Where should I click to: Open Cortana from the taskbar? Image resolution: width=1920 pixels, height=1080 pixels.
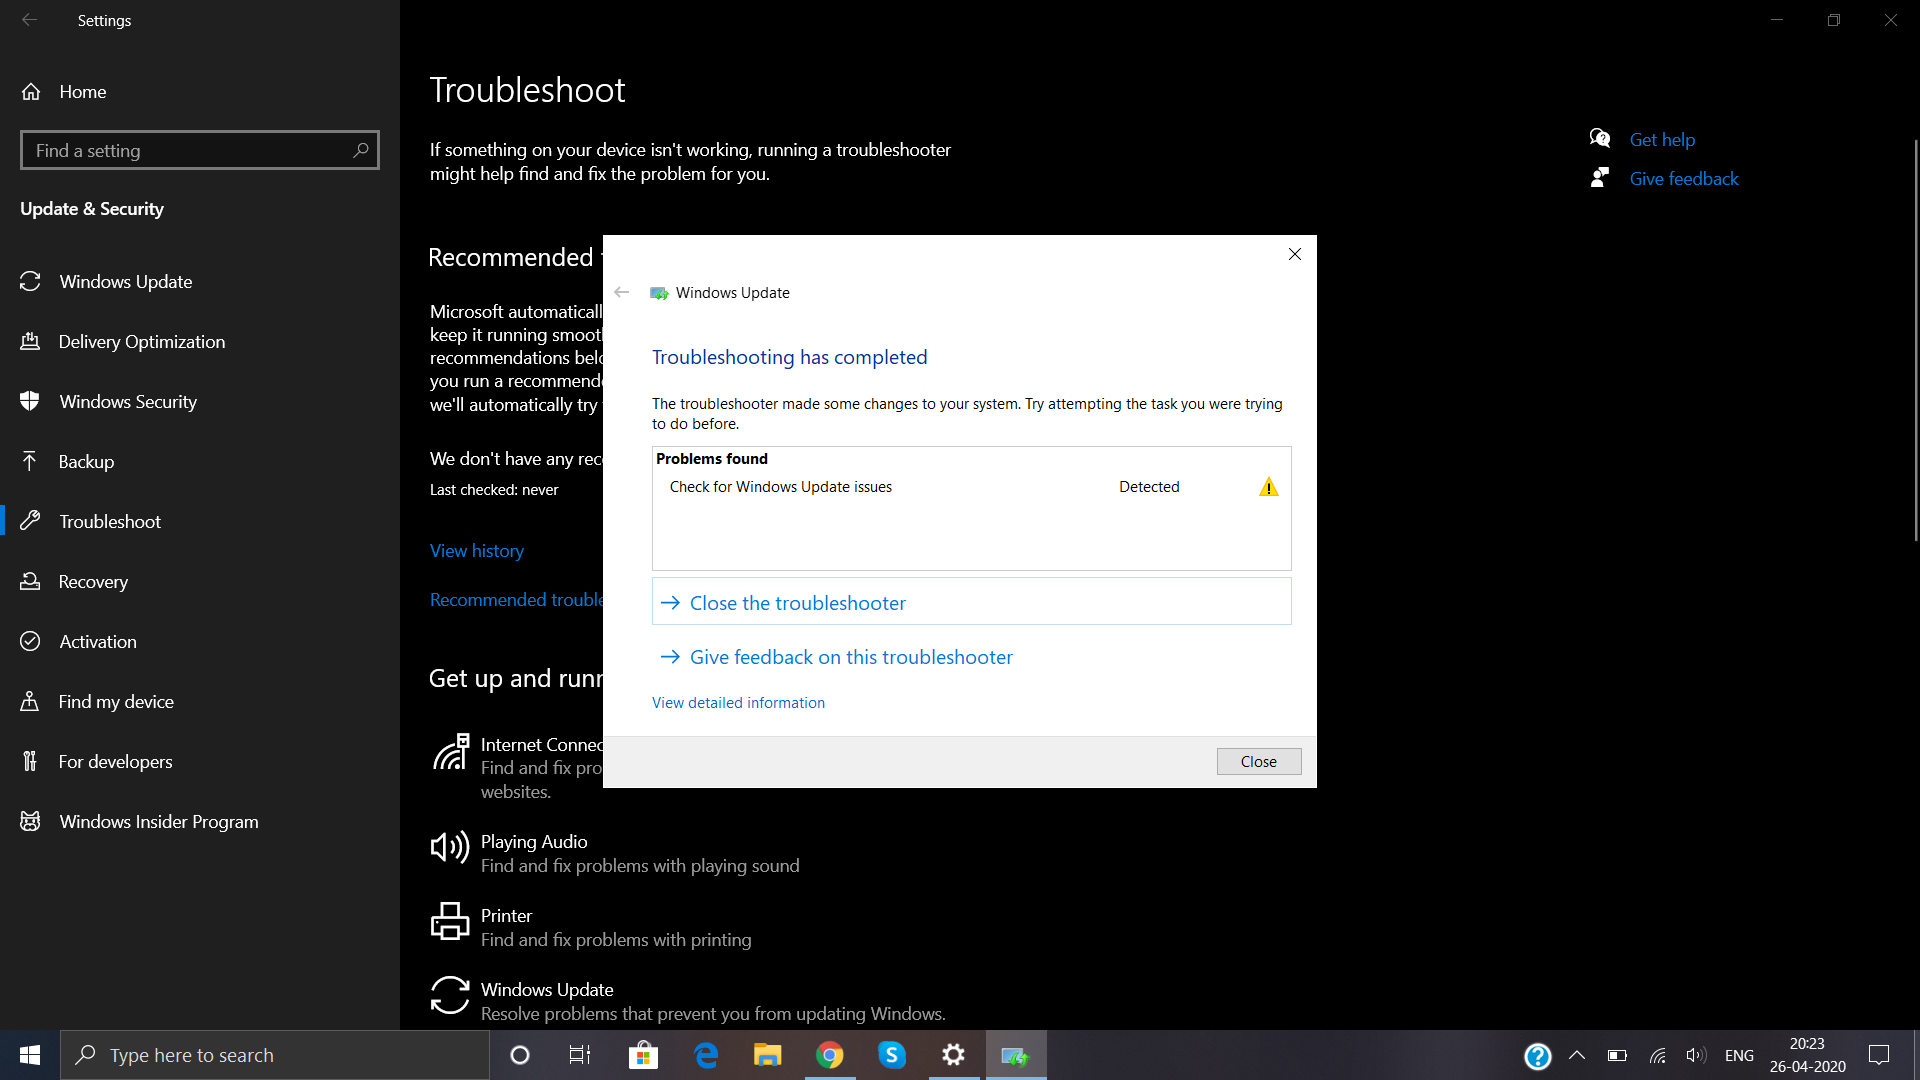pos(520,1055)
